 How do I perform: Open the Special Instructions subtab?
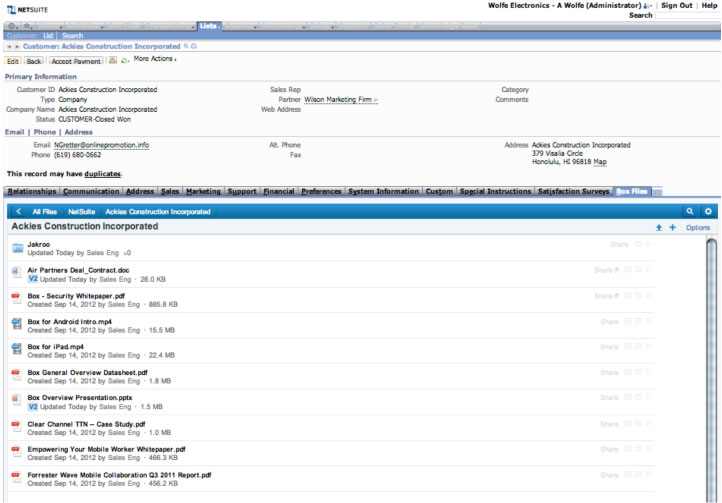(x=495, y=191)
